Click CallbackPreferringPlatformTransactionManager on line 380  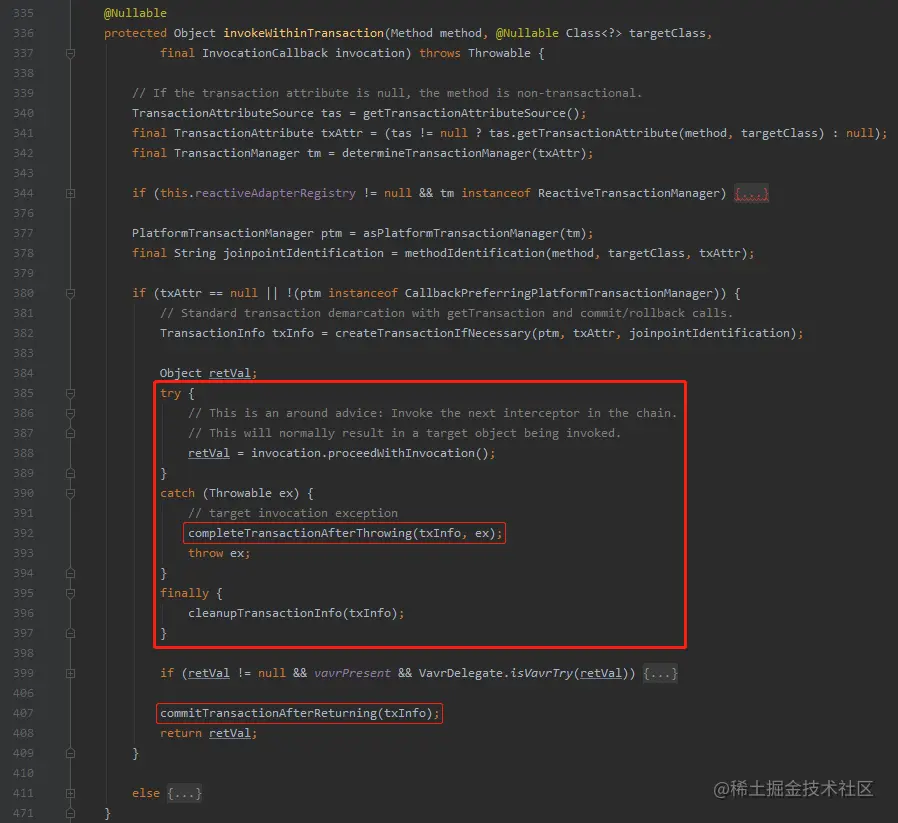[558, 293]
